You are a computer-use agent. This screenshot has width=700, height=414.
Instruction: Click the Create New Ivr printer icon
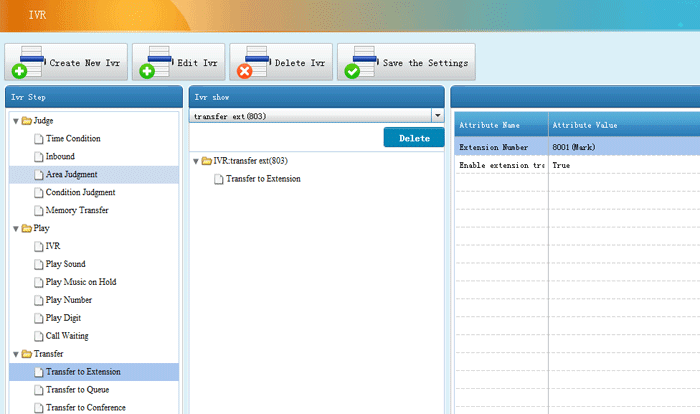coord(28,63)
